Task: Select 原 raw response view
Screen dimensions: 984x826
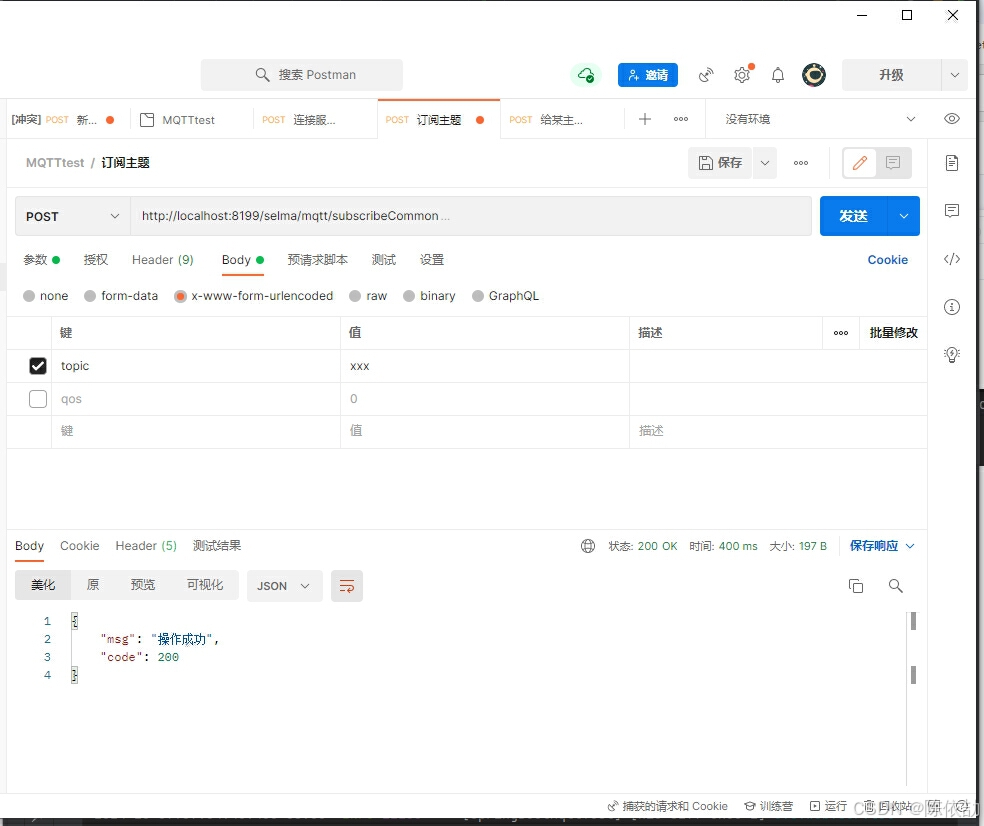Action: pyautogui.click(x=93, y=585)
